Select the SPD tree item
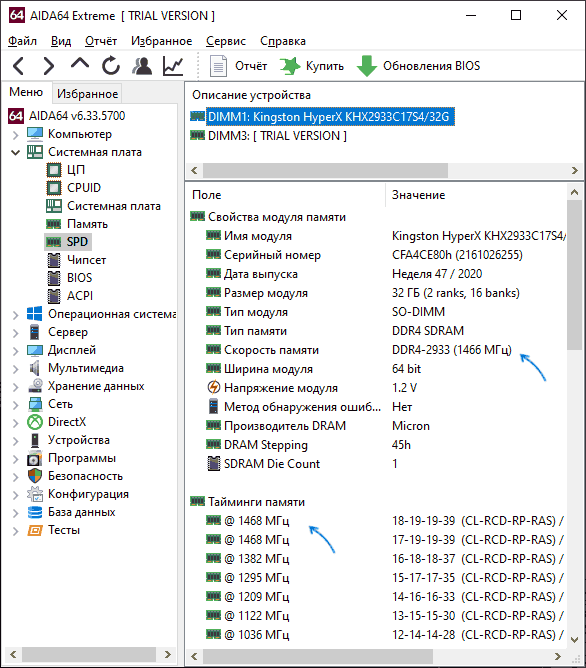The image size is (586, 668). 68,242
